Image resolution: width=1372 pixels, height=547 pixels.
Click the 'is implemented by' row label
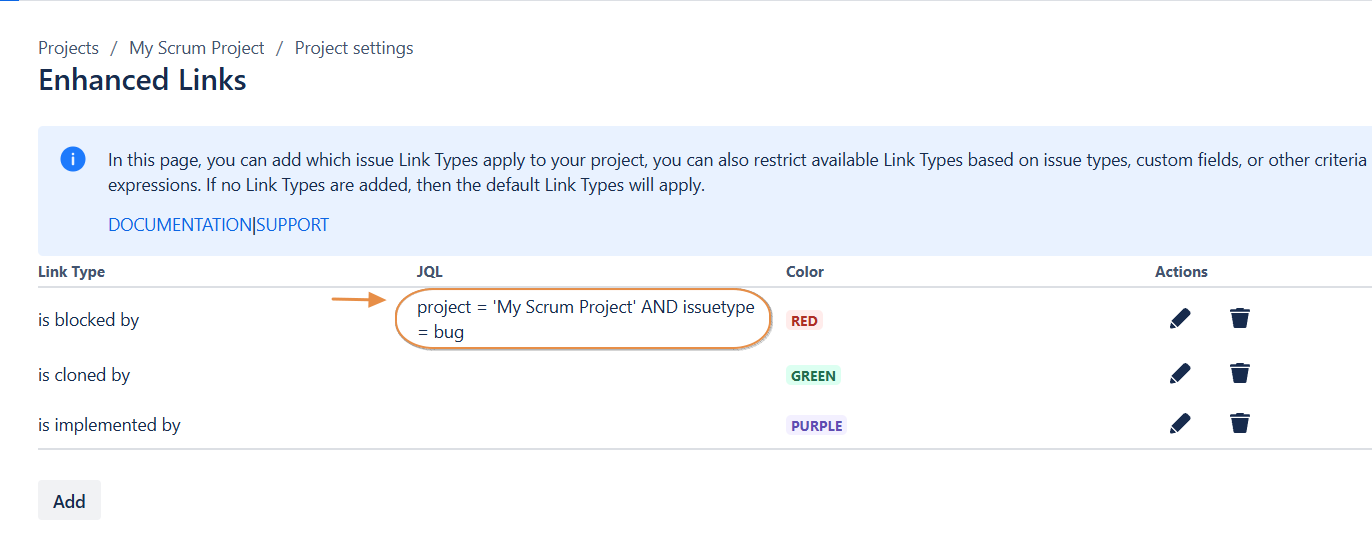tap(109, 425)
